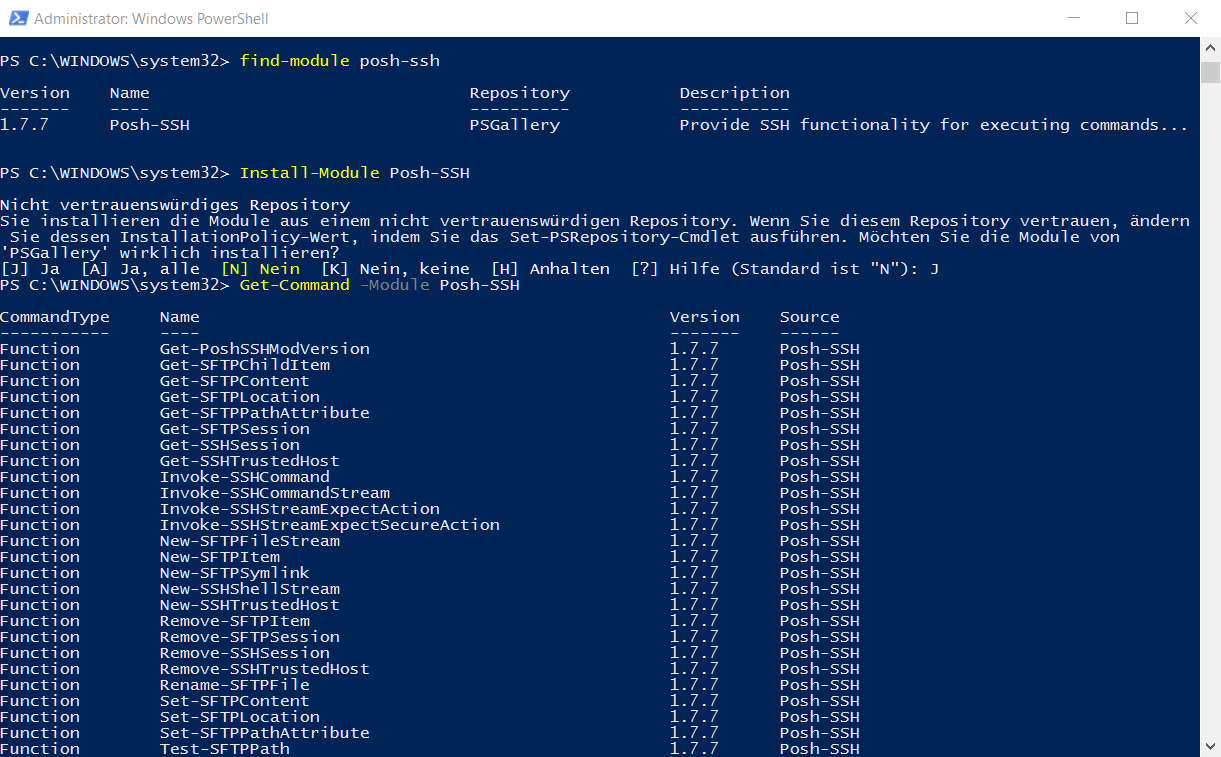Viewport: 1221px width, 757px height.
Task: Click Get-SSHSession function name
Action: point(230,445)
